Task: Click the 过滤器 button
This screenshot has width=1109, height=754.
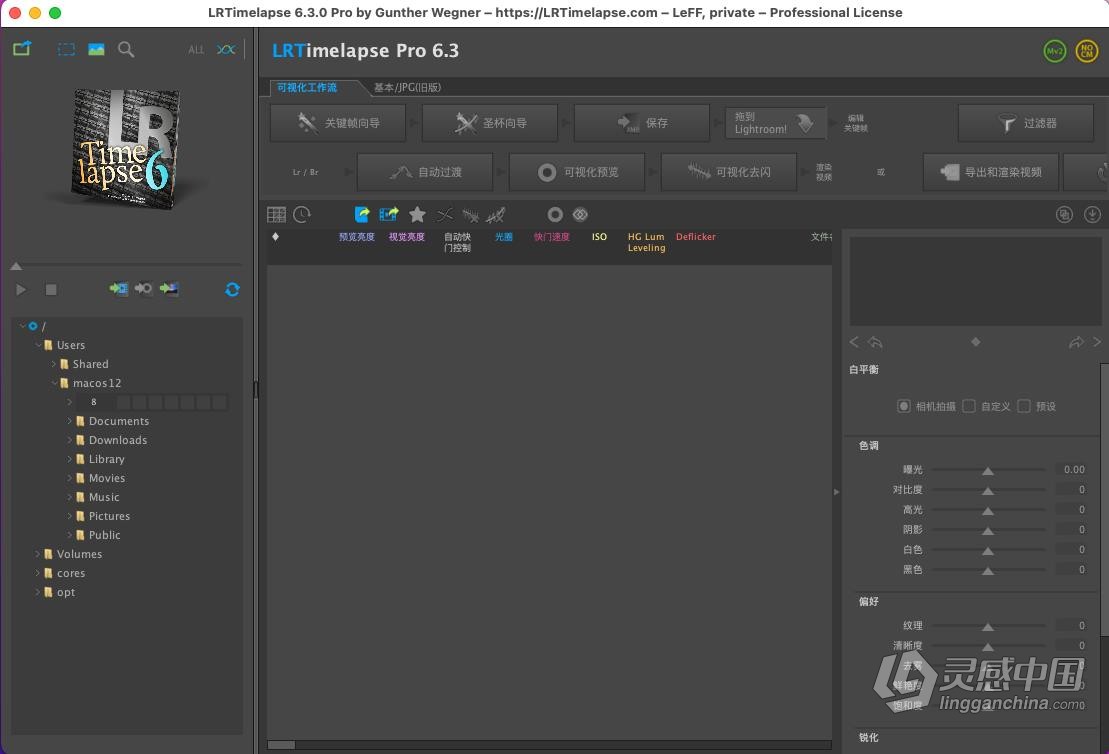Action: pos(1026,123)
